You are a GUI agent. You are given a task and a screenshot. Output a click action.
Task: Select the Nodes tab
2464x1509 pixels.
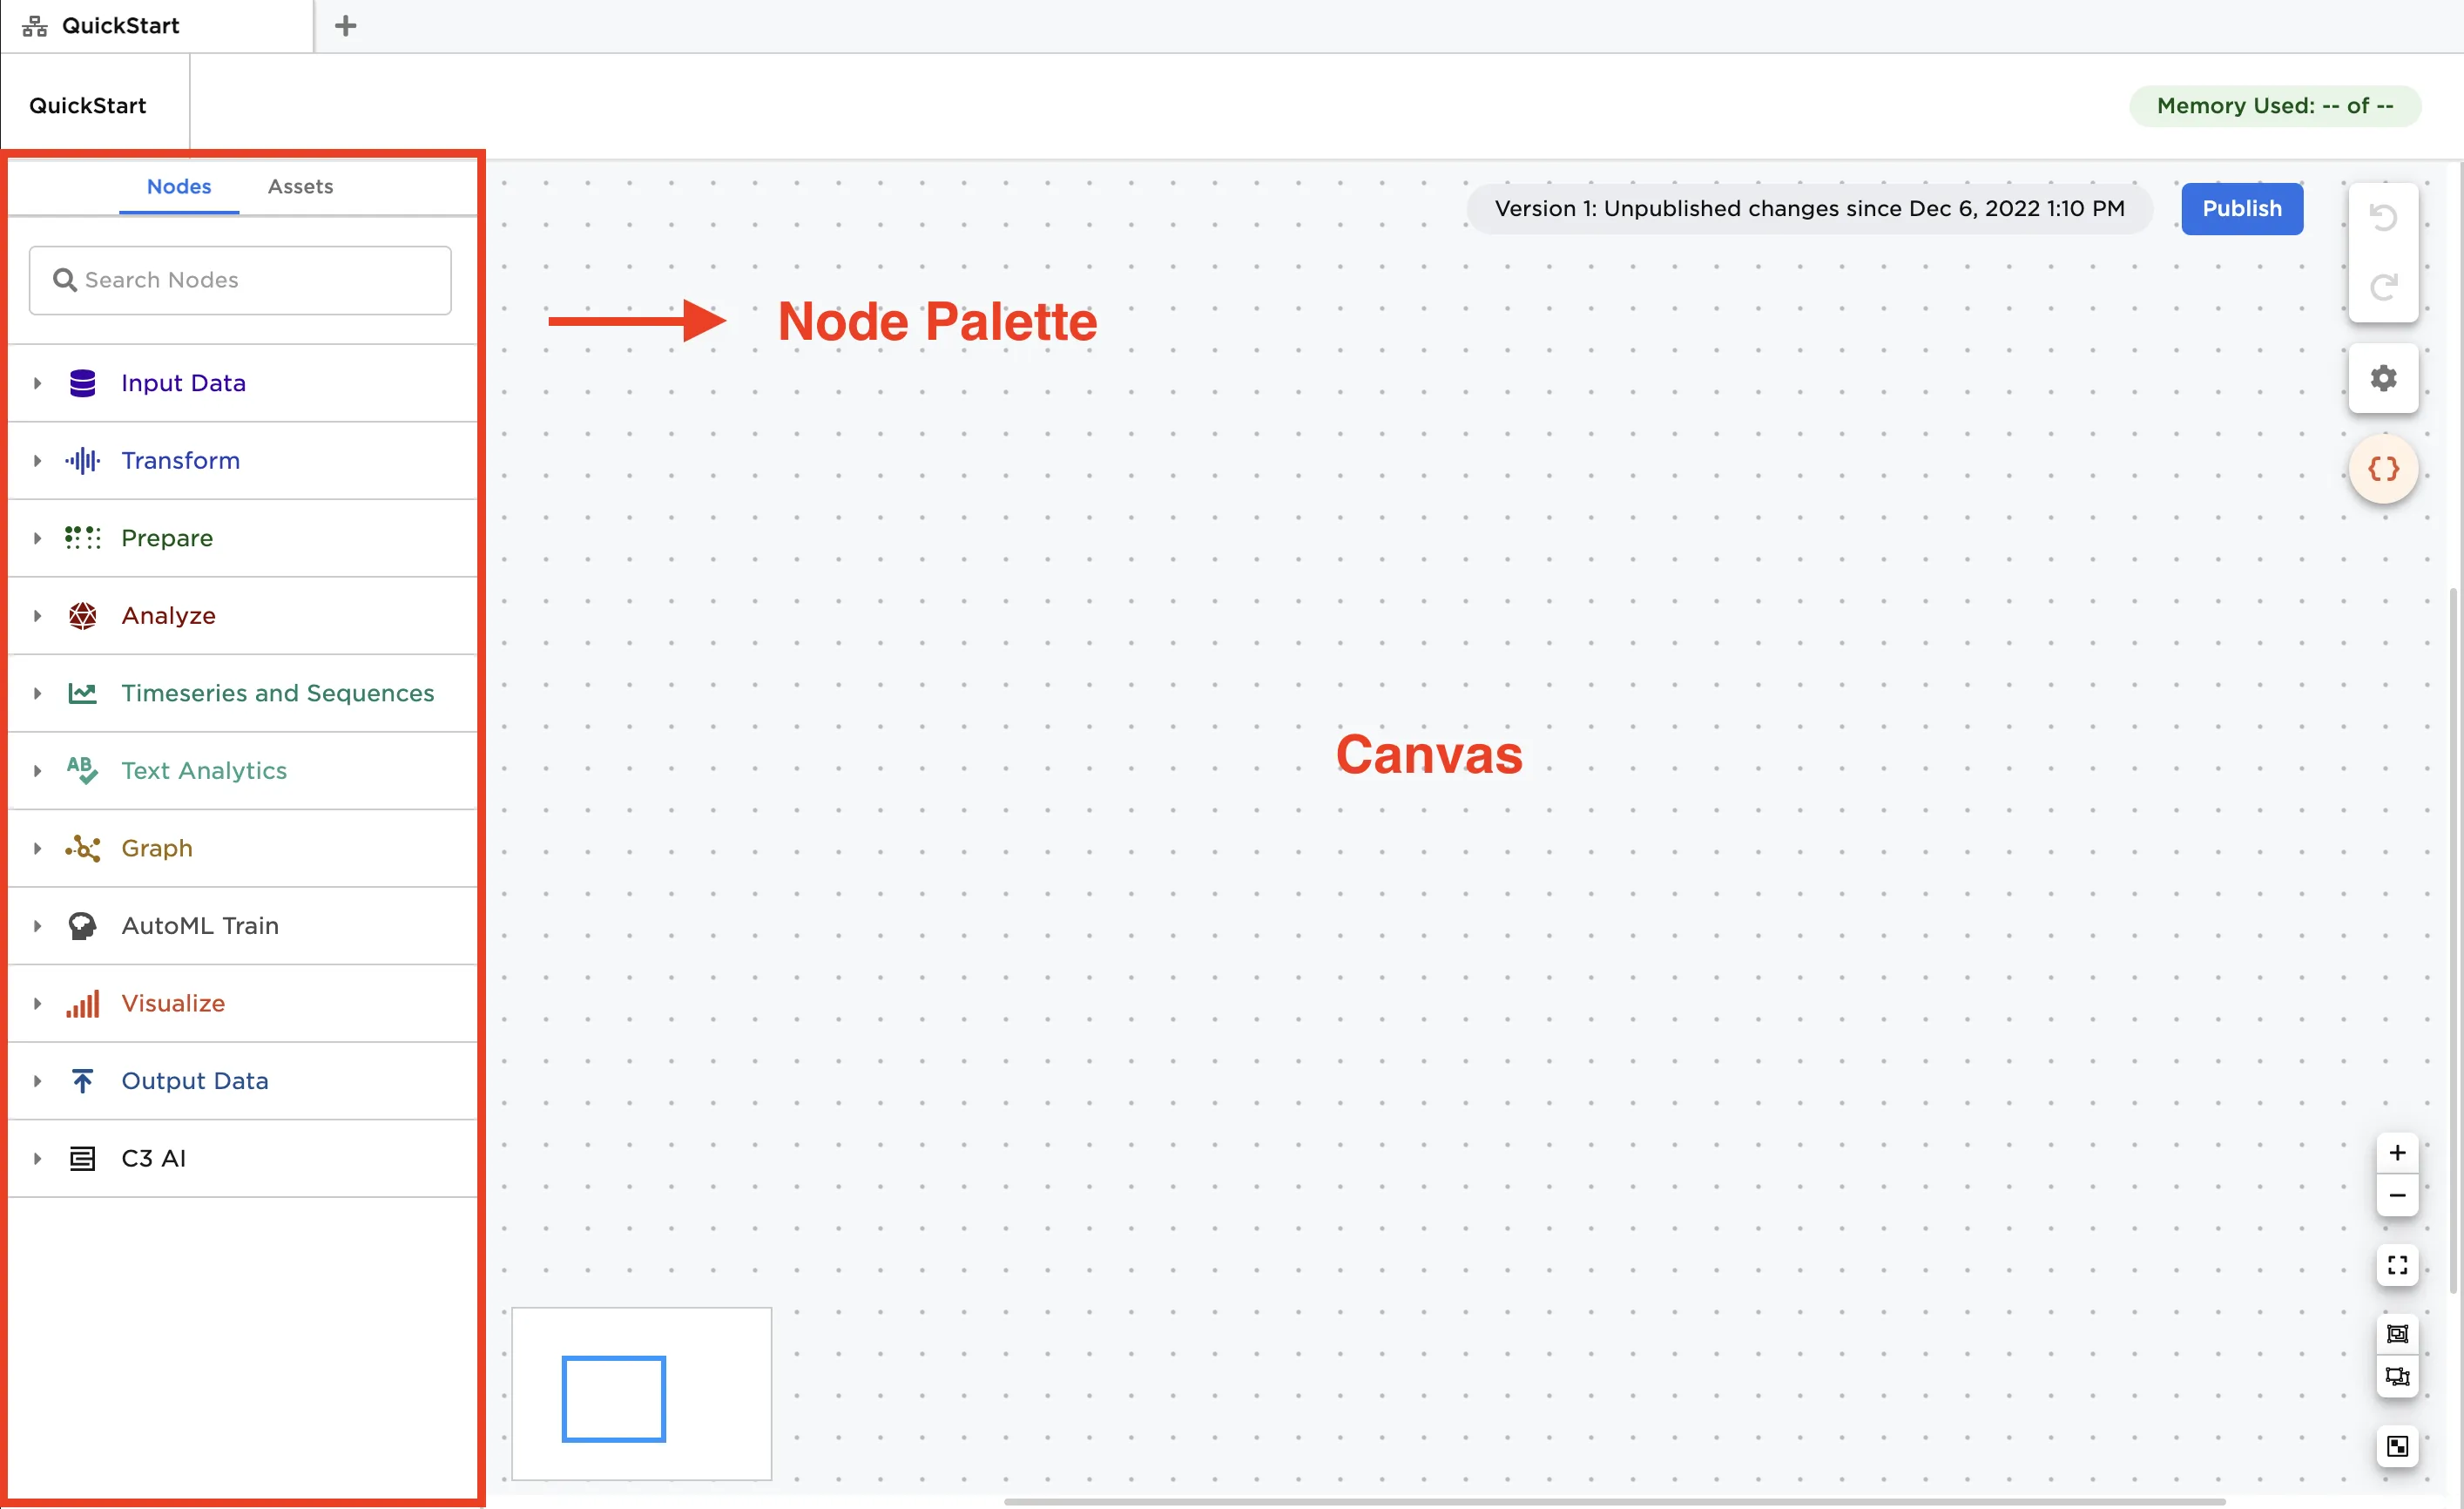(179, 187)
